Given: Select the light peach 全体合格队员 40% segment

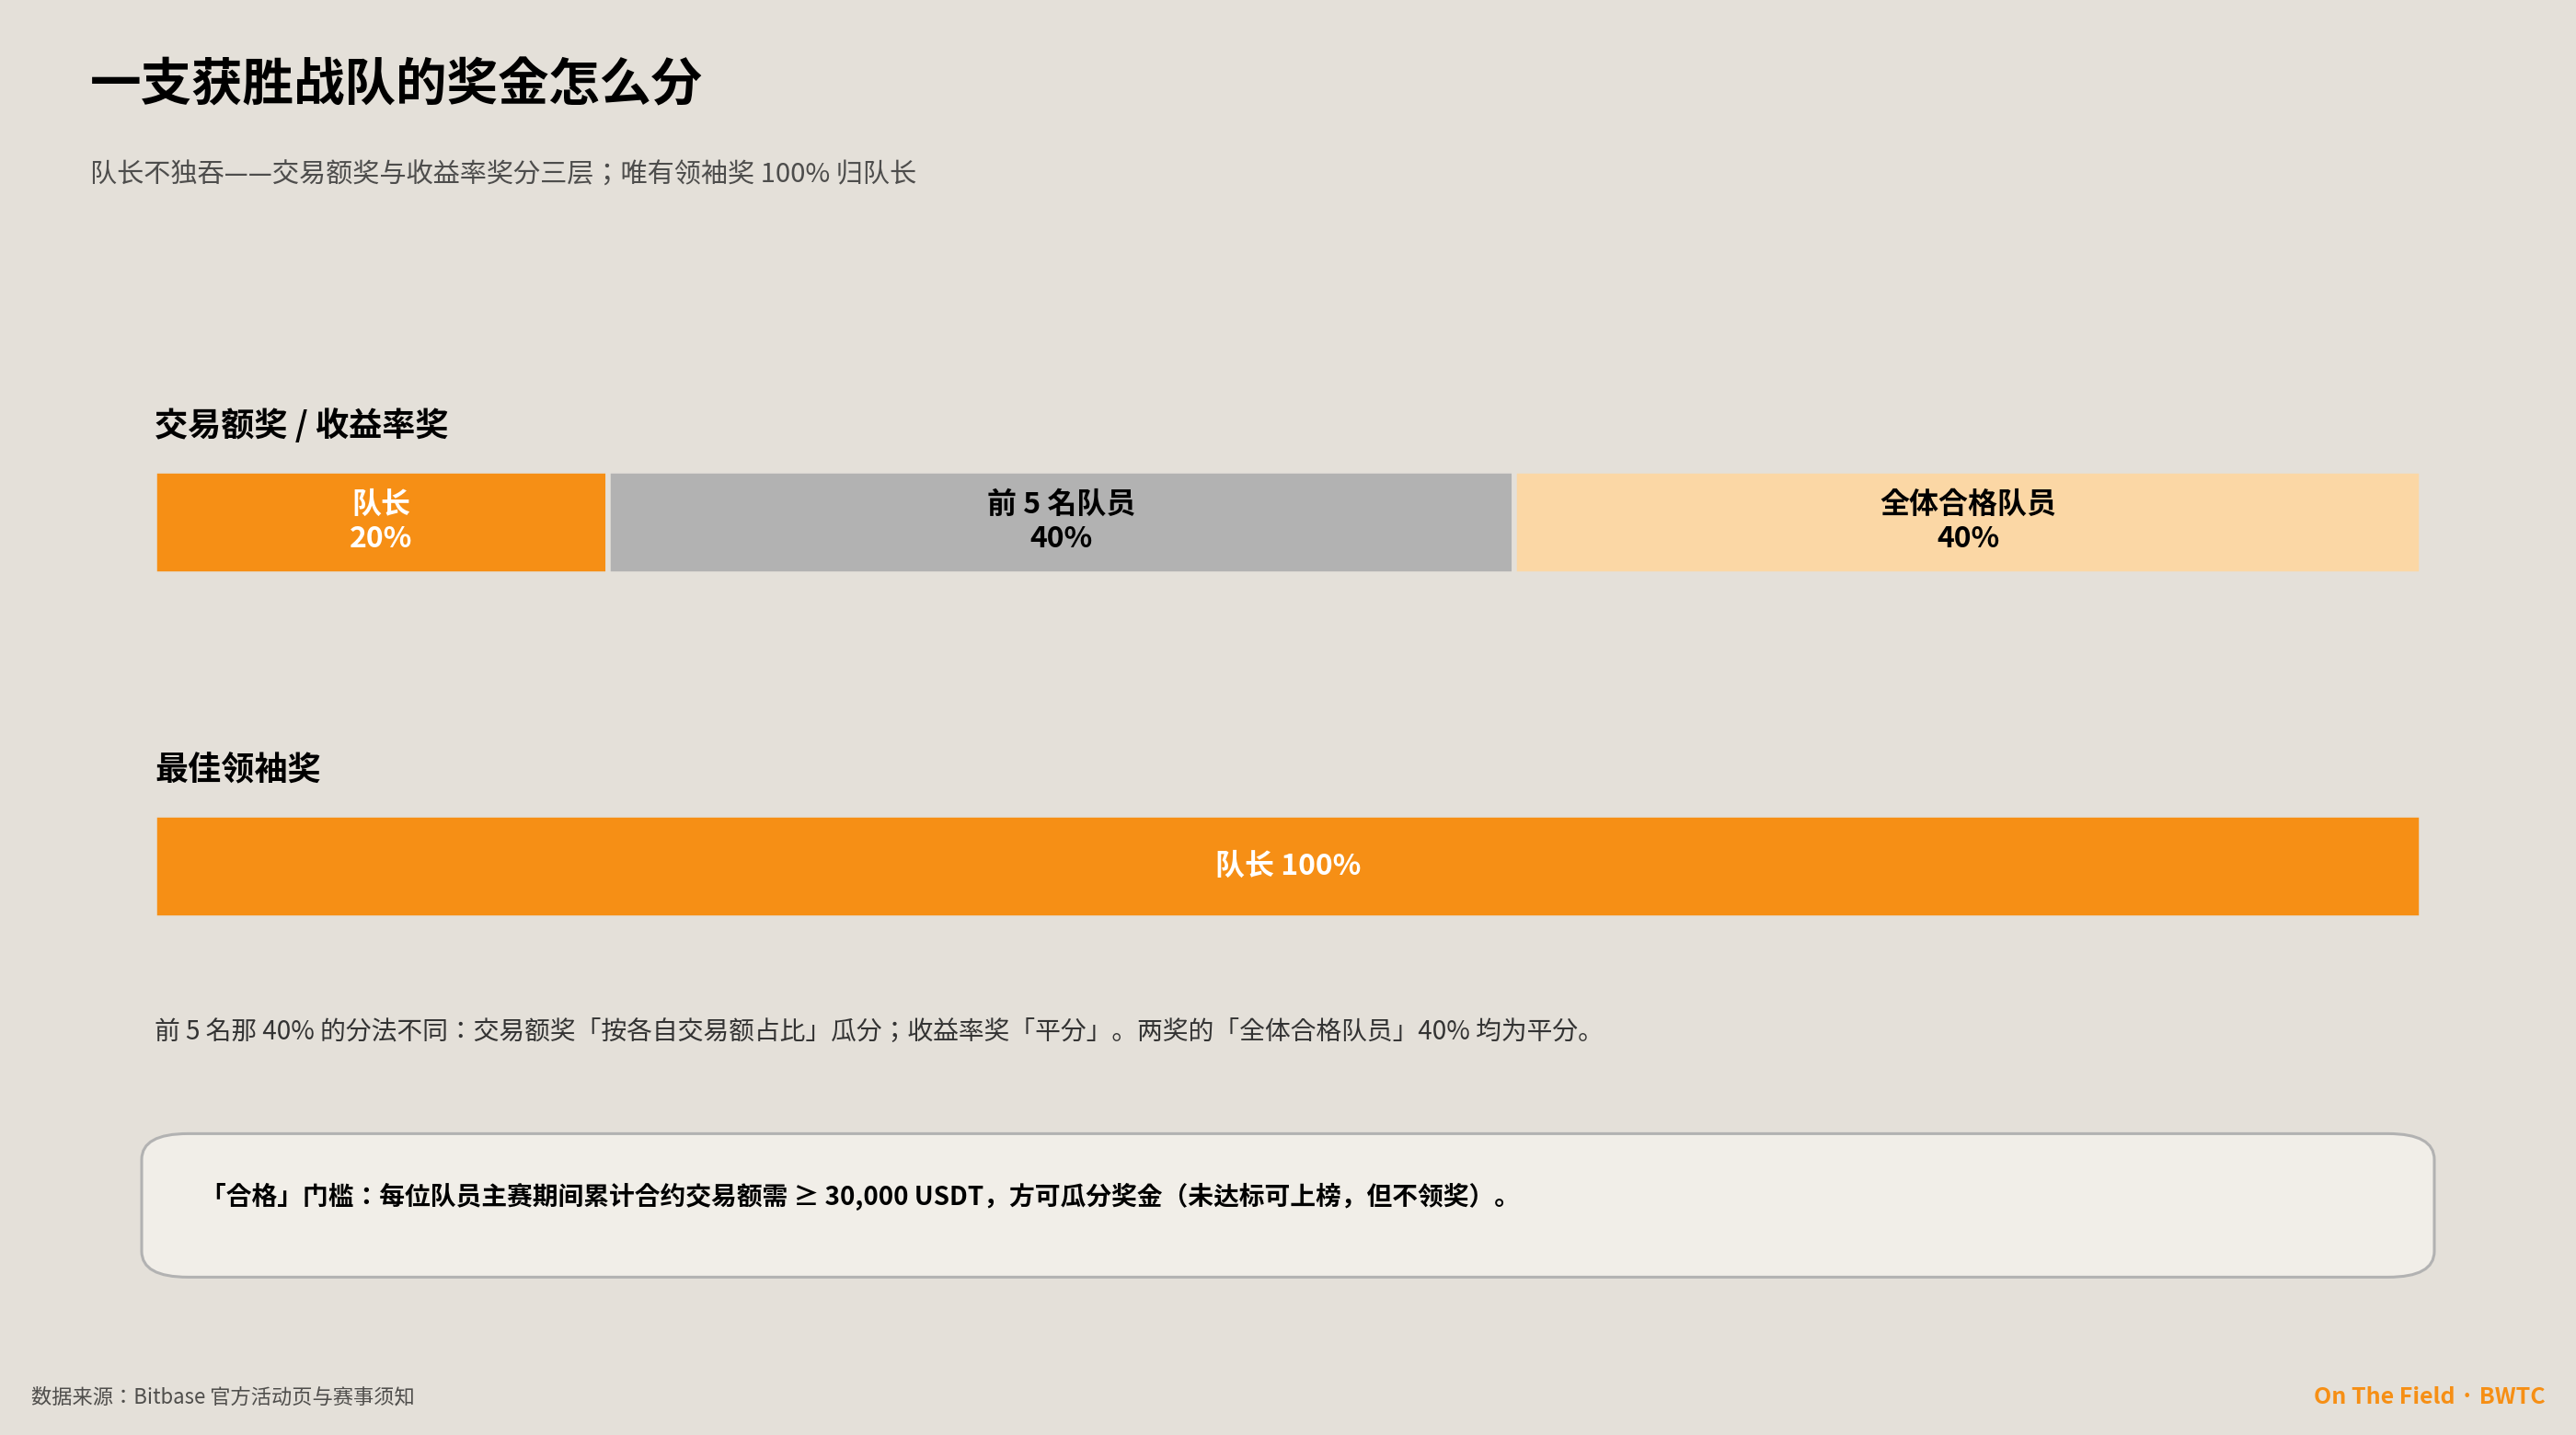Looking at the screenshot, I should click(1967, 522).
